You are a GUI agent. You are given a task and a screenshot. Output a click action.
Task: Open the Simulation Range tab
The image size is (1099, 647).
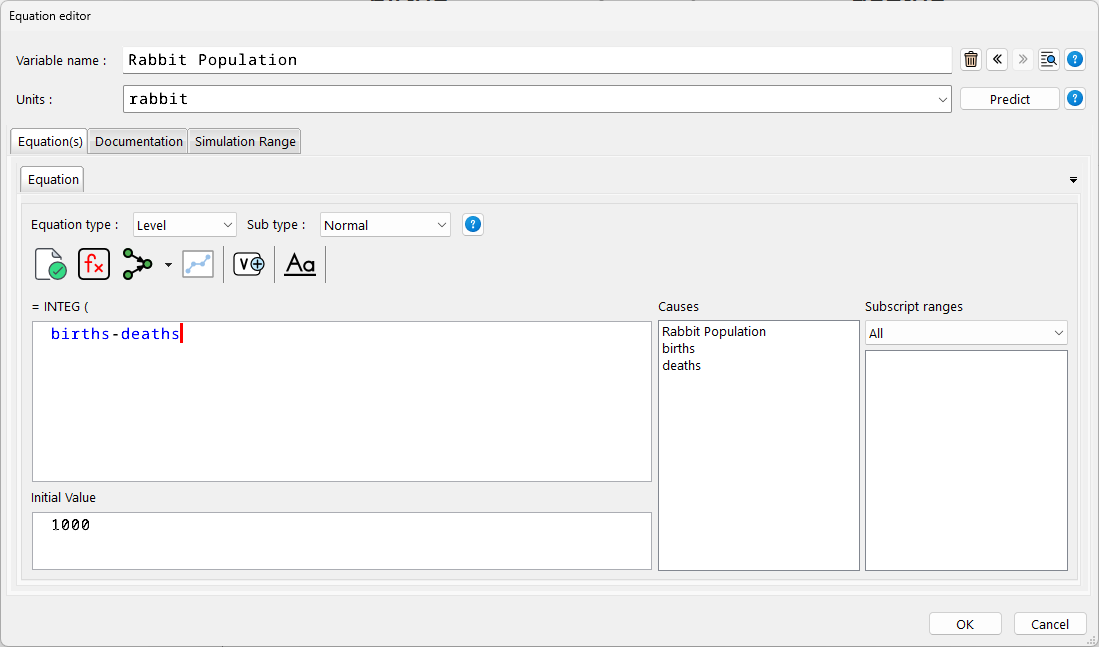tap(245, 142)
